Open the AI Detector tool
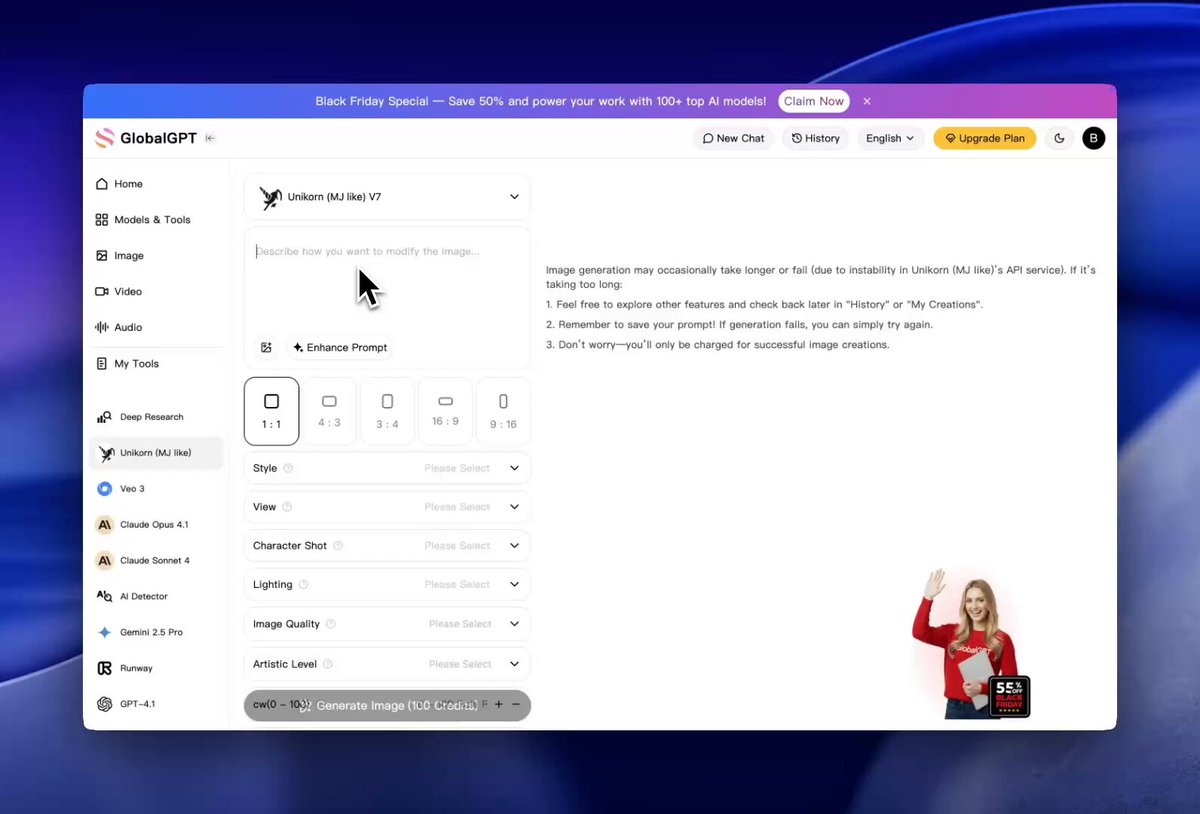1200x814 pixels. click(156, 597)
